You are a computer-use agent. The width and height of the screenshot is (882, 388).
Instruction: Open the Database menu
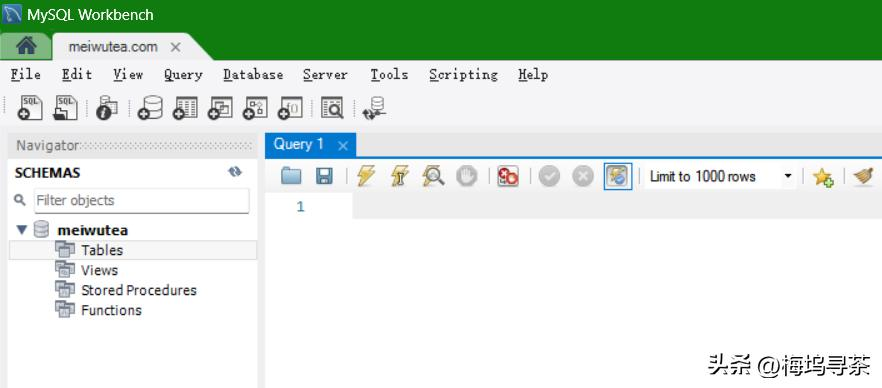tap(253, 75)
